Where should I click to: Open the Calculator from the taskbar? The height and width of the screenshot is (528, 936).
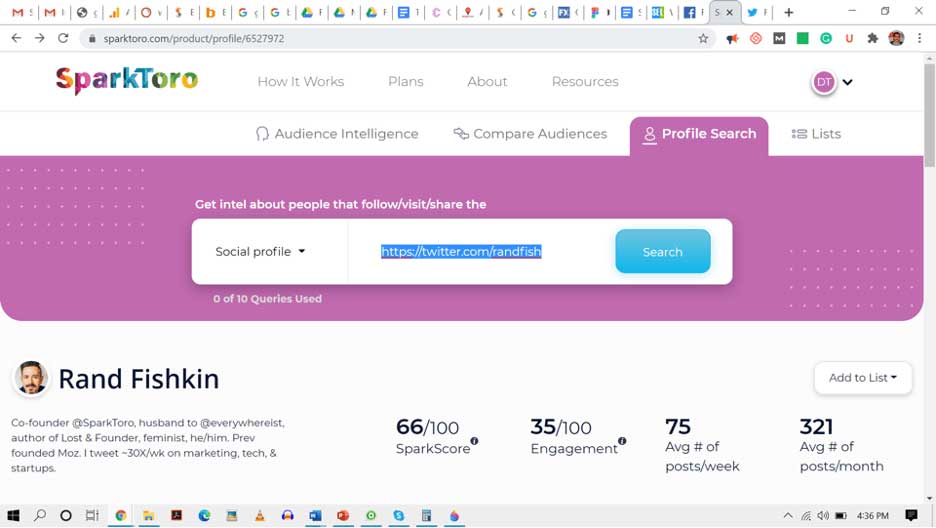click(426, 515)
